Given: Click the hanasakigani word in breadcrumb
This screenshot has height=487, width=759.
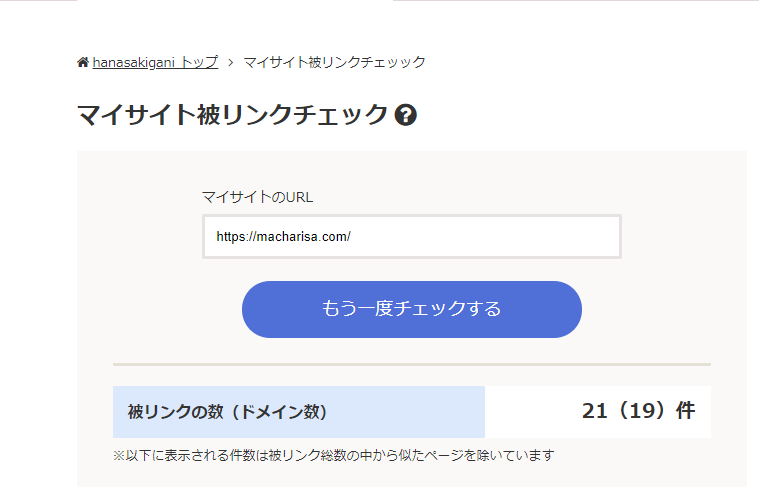Looking at the screenshot, I should click(134, 62).
